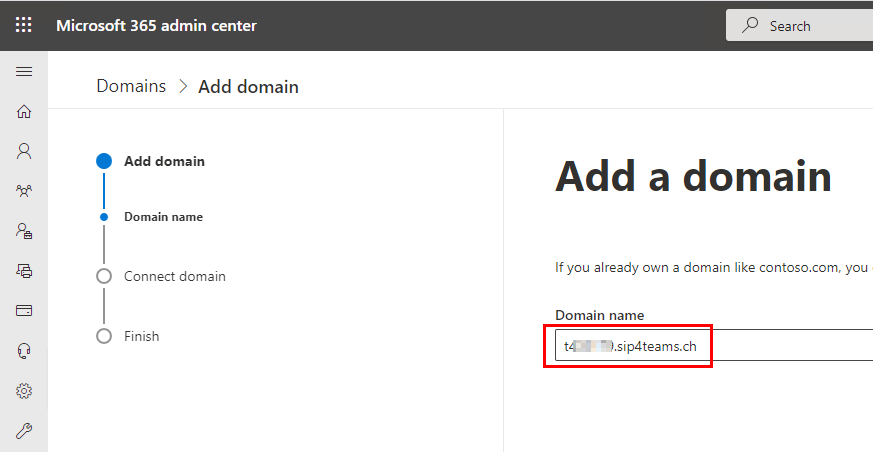Open Settings gear in sidebar
This screenshot has width=873, height=452.
(x=24, y=391)
